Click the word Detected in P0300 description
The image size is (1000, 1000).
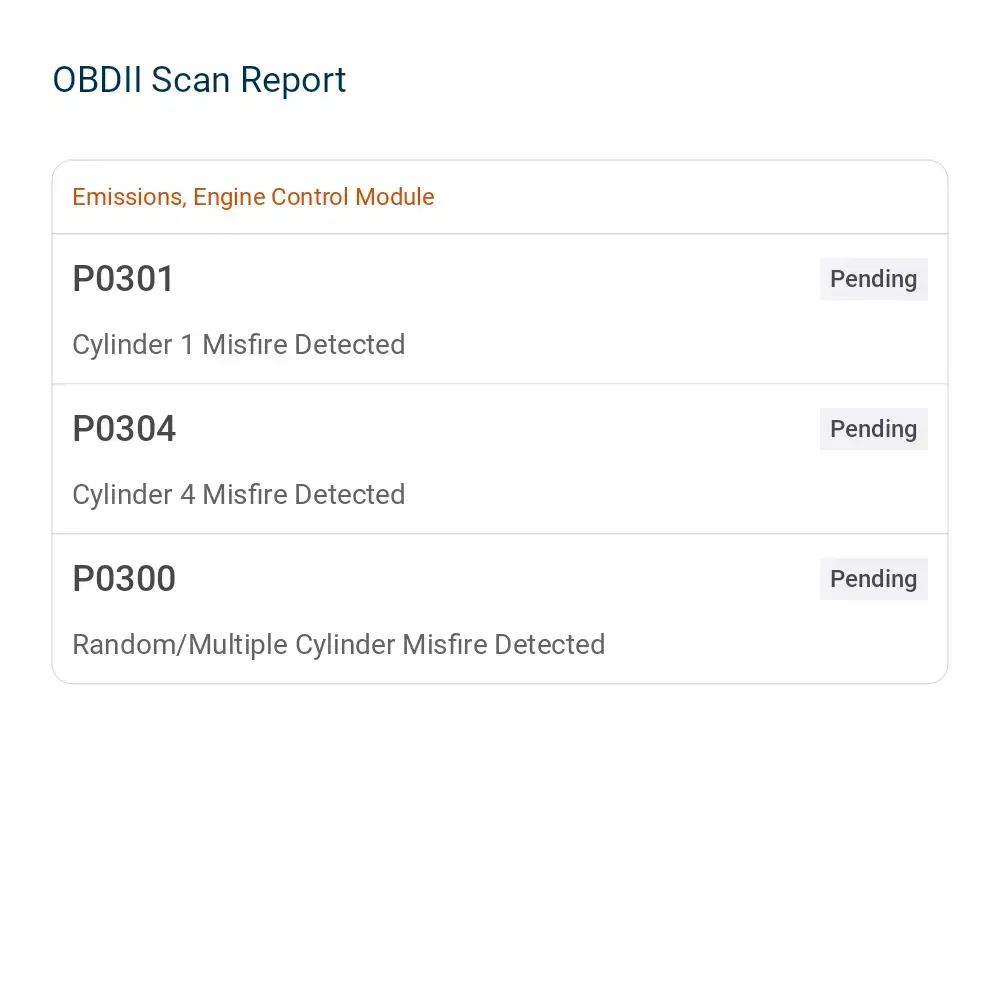[550, 644]
